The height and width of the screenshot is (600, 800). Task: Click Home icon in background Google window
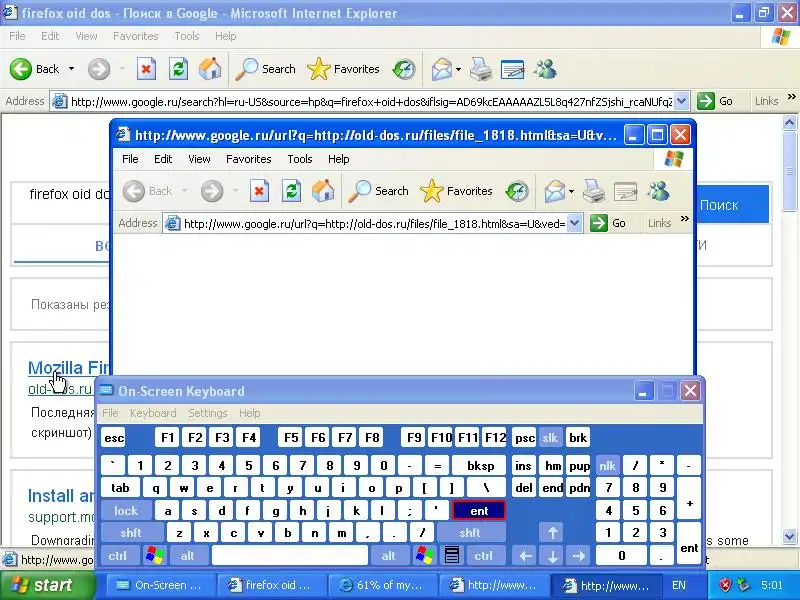(x=210, y=69)
